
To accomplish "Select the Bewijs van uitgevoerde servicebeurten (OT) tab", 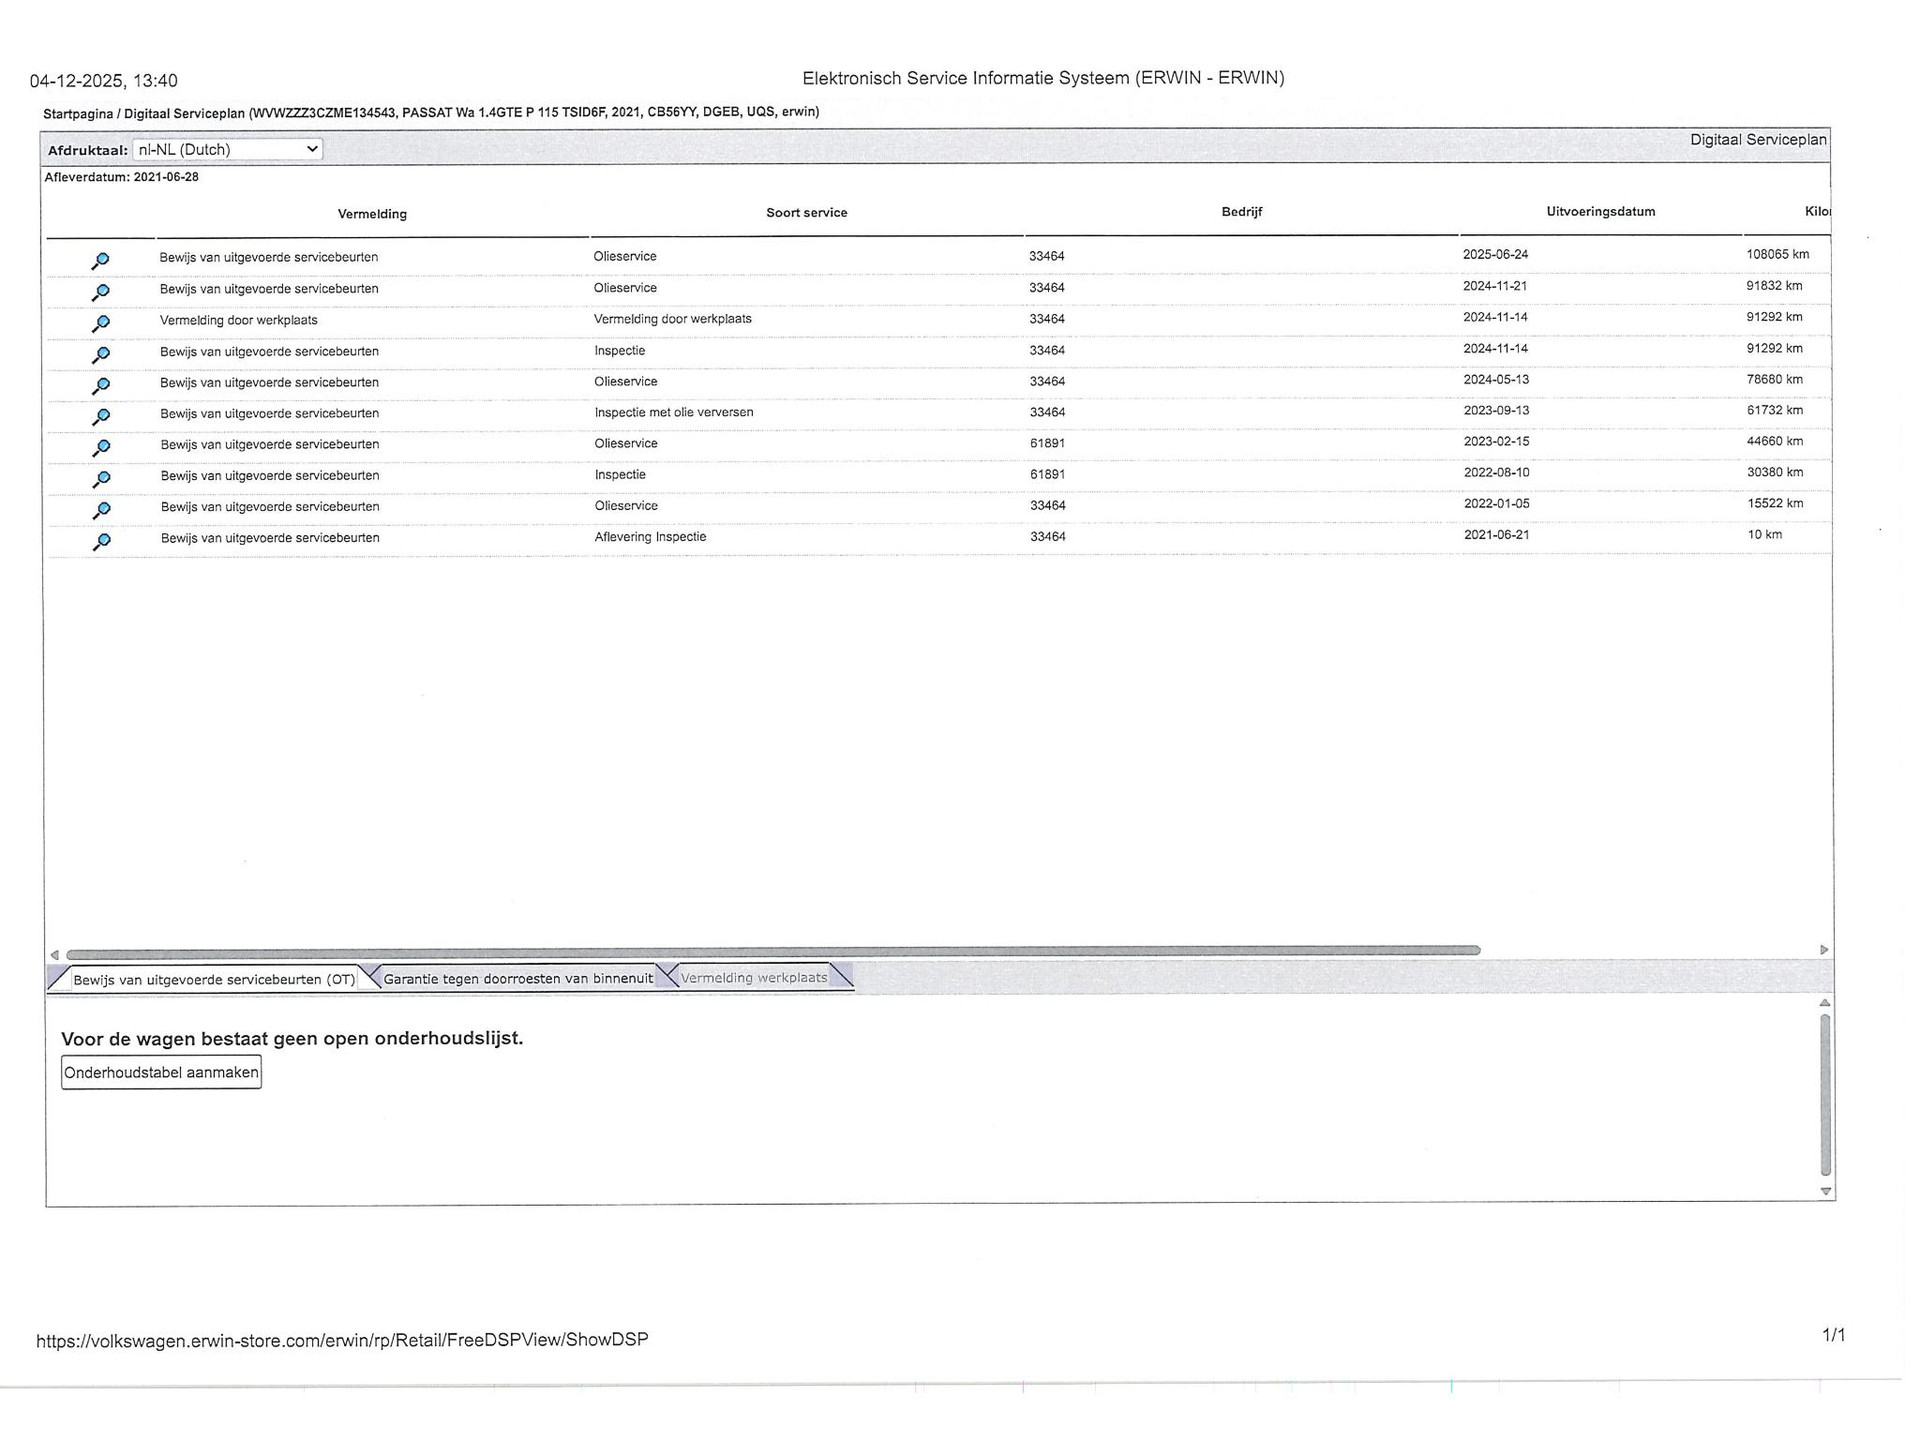I will (213, 979).
